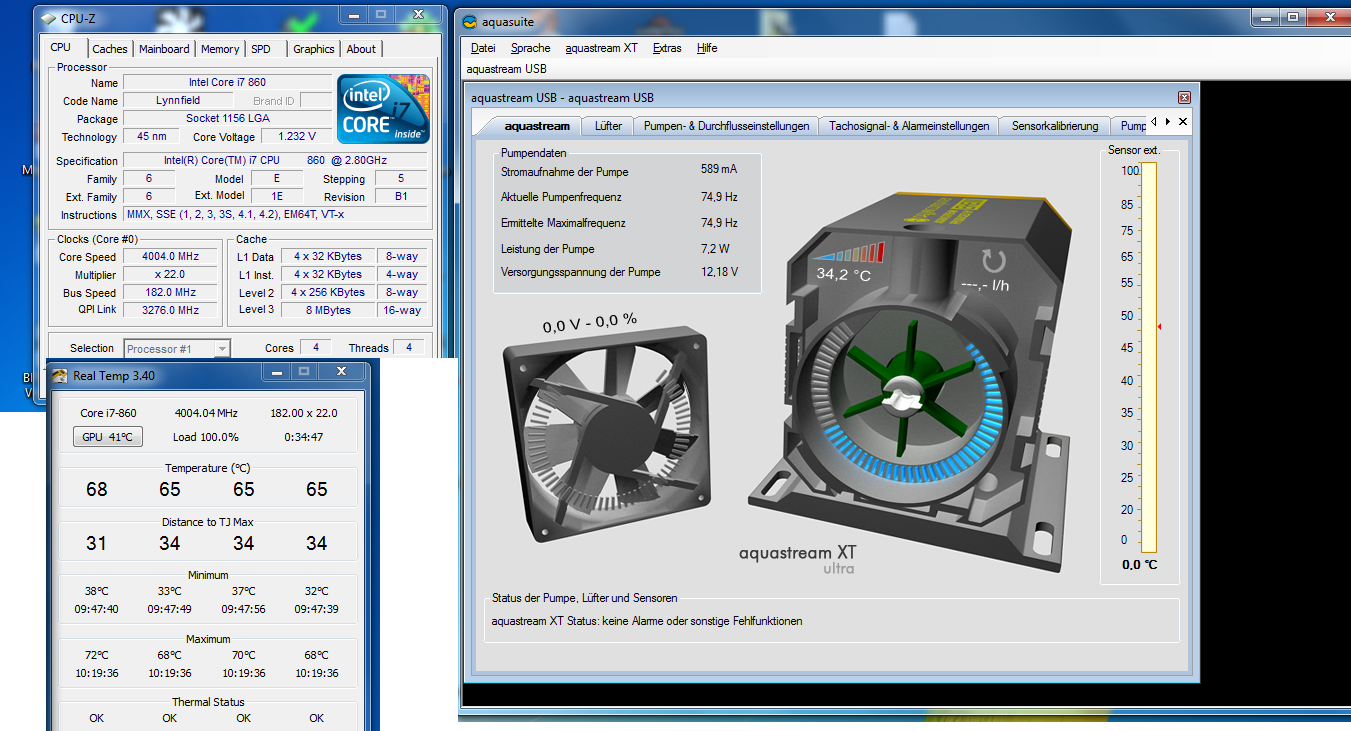
Task: Click the fan illustration in aquasuite
Action: click(x=608, y=434)
